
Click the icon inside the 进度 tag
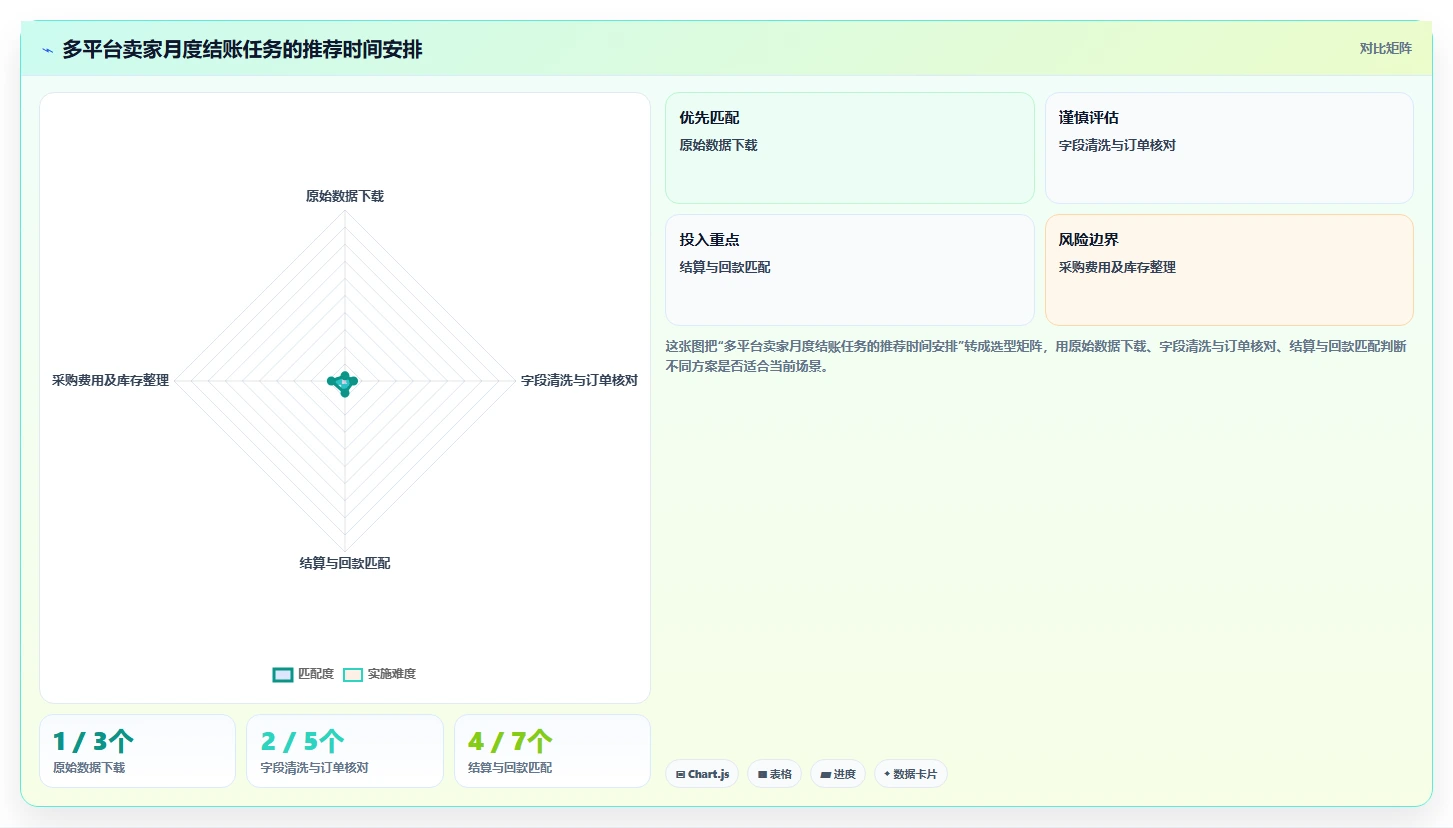coord(825,774)
